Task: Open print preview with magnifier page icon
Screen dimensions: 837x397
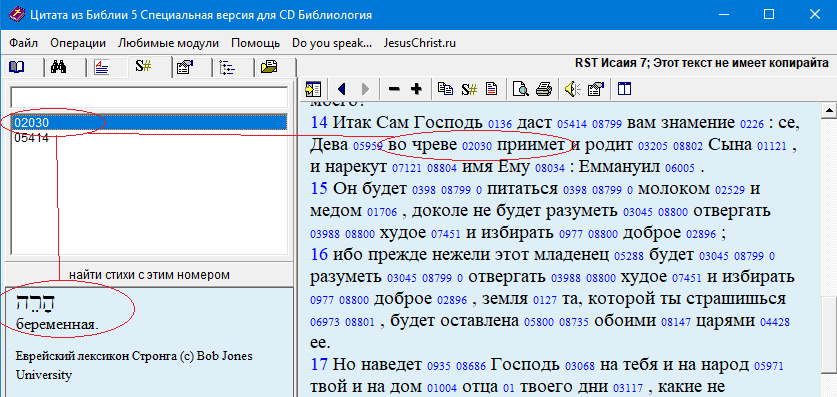Action: point(520,89)
